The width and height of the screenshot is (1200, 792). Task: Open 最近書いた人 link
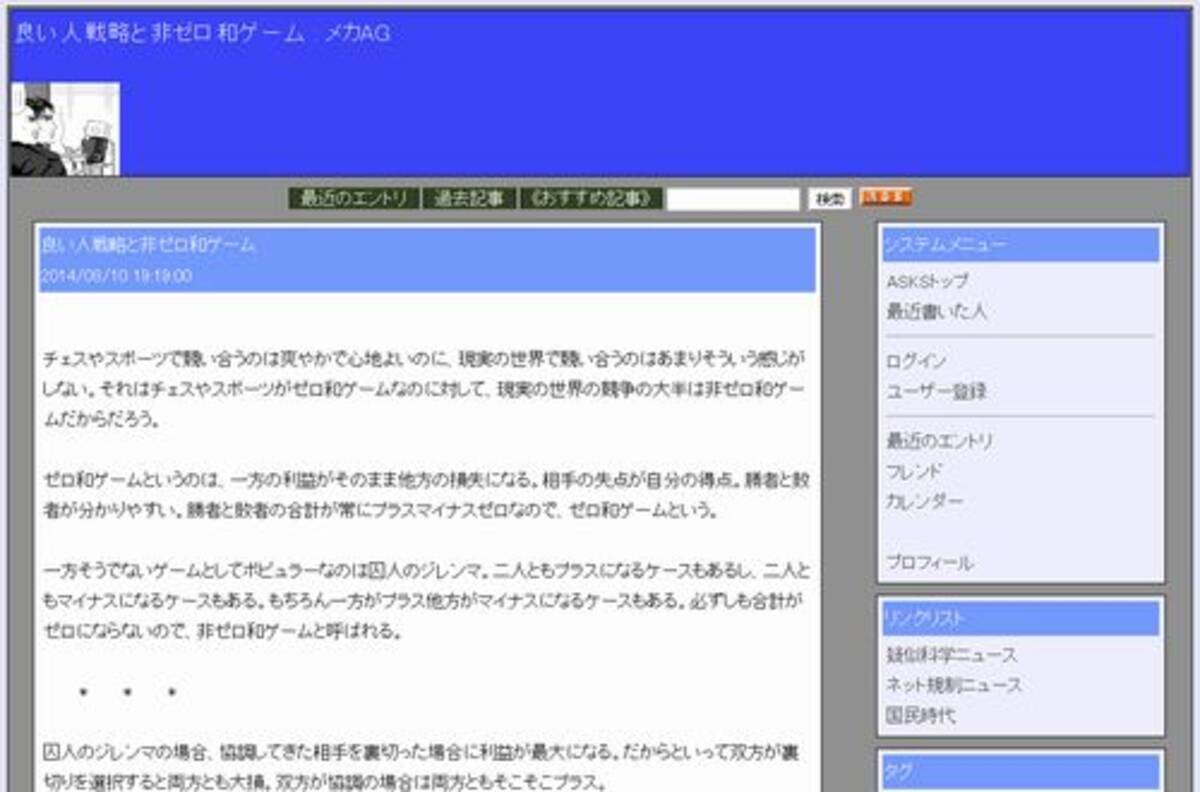[x=936, y=312]
